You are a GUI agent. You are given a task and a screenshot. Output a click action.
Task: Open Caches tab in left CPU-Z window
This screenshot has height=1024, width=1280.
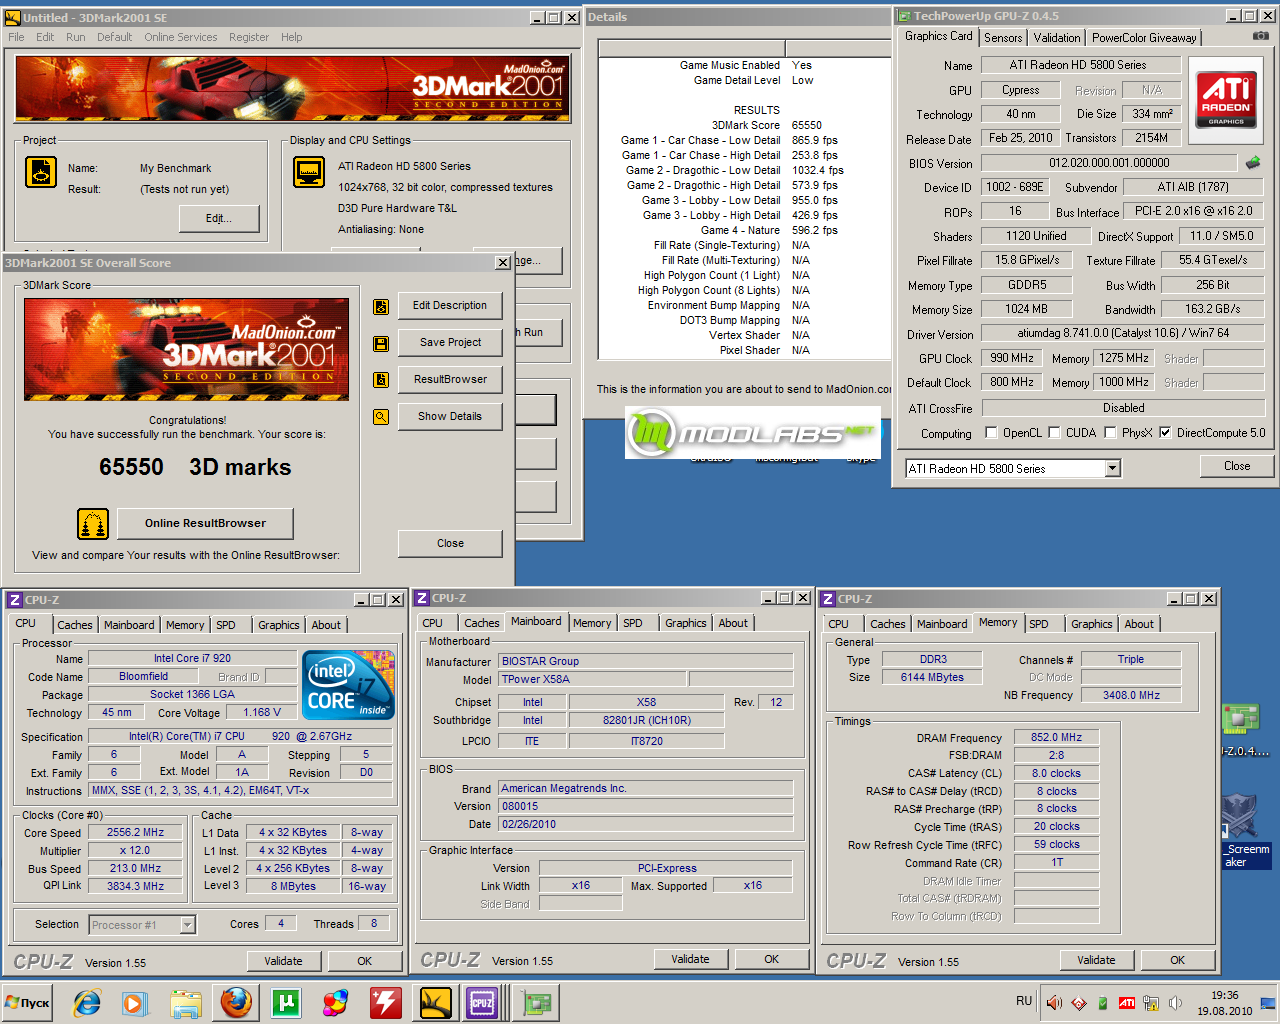coord(75,625)
